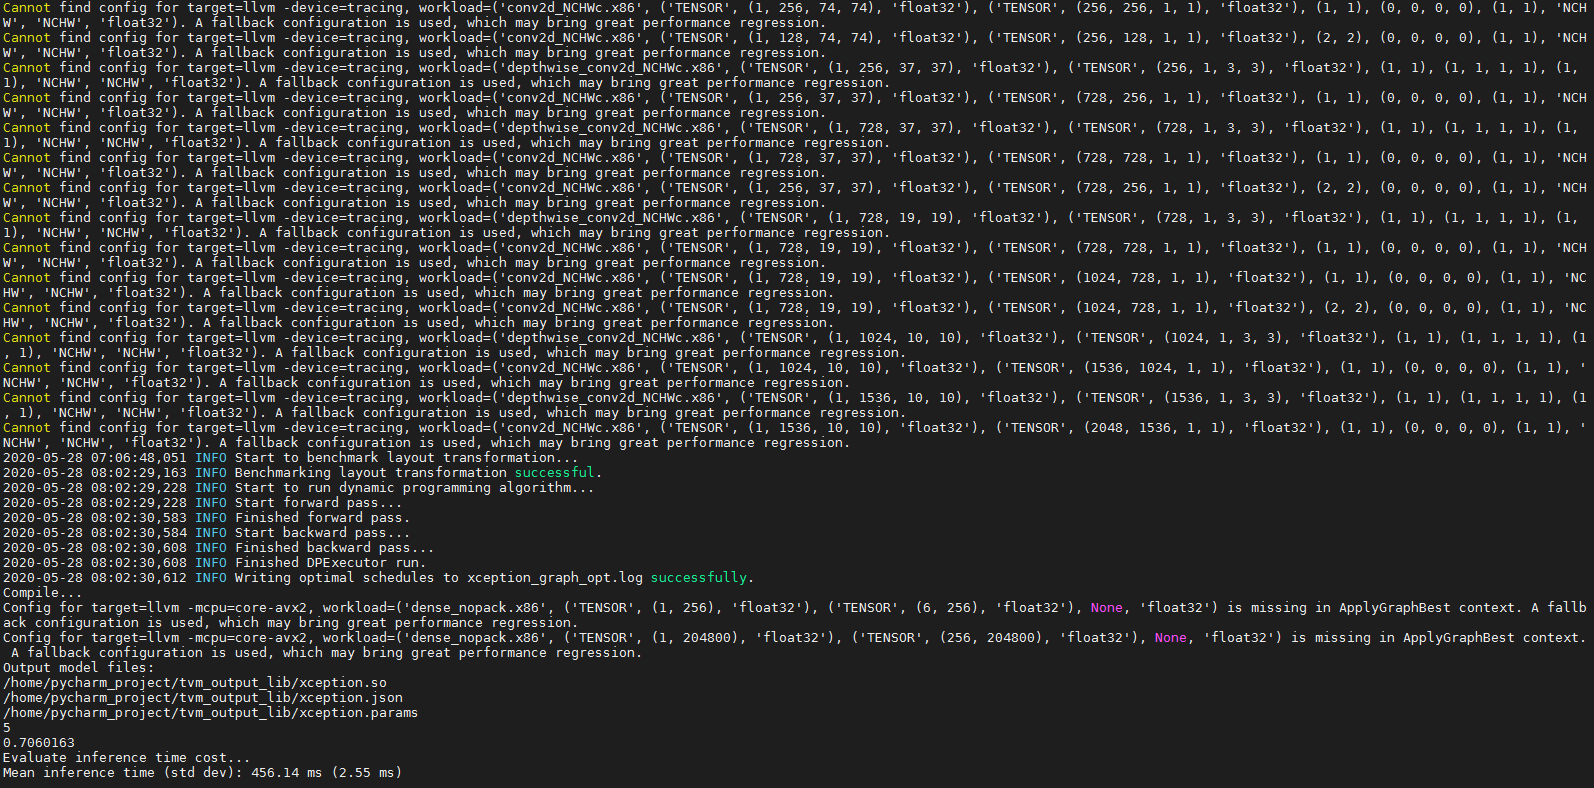Click the 07:06:48,051 timestamp
Image resolution: width=1594 pixels, height=788 pixels.
(138, 458)
